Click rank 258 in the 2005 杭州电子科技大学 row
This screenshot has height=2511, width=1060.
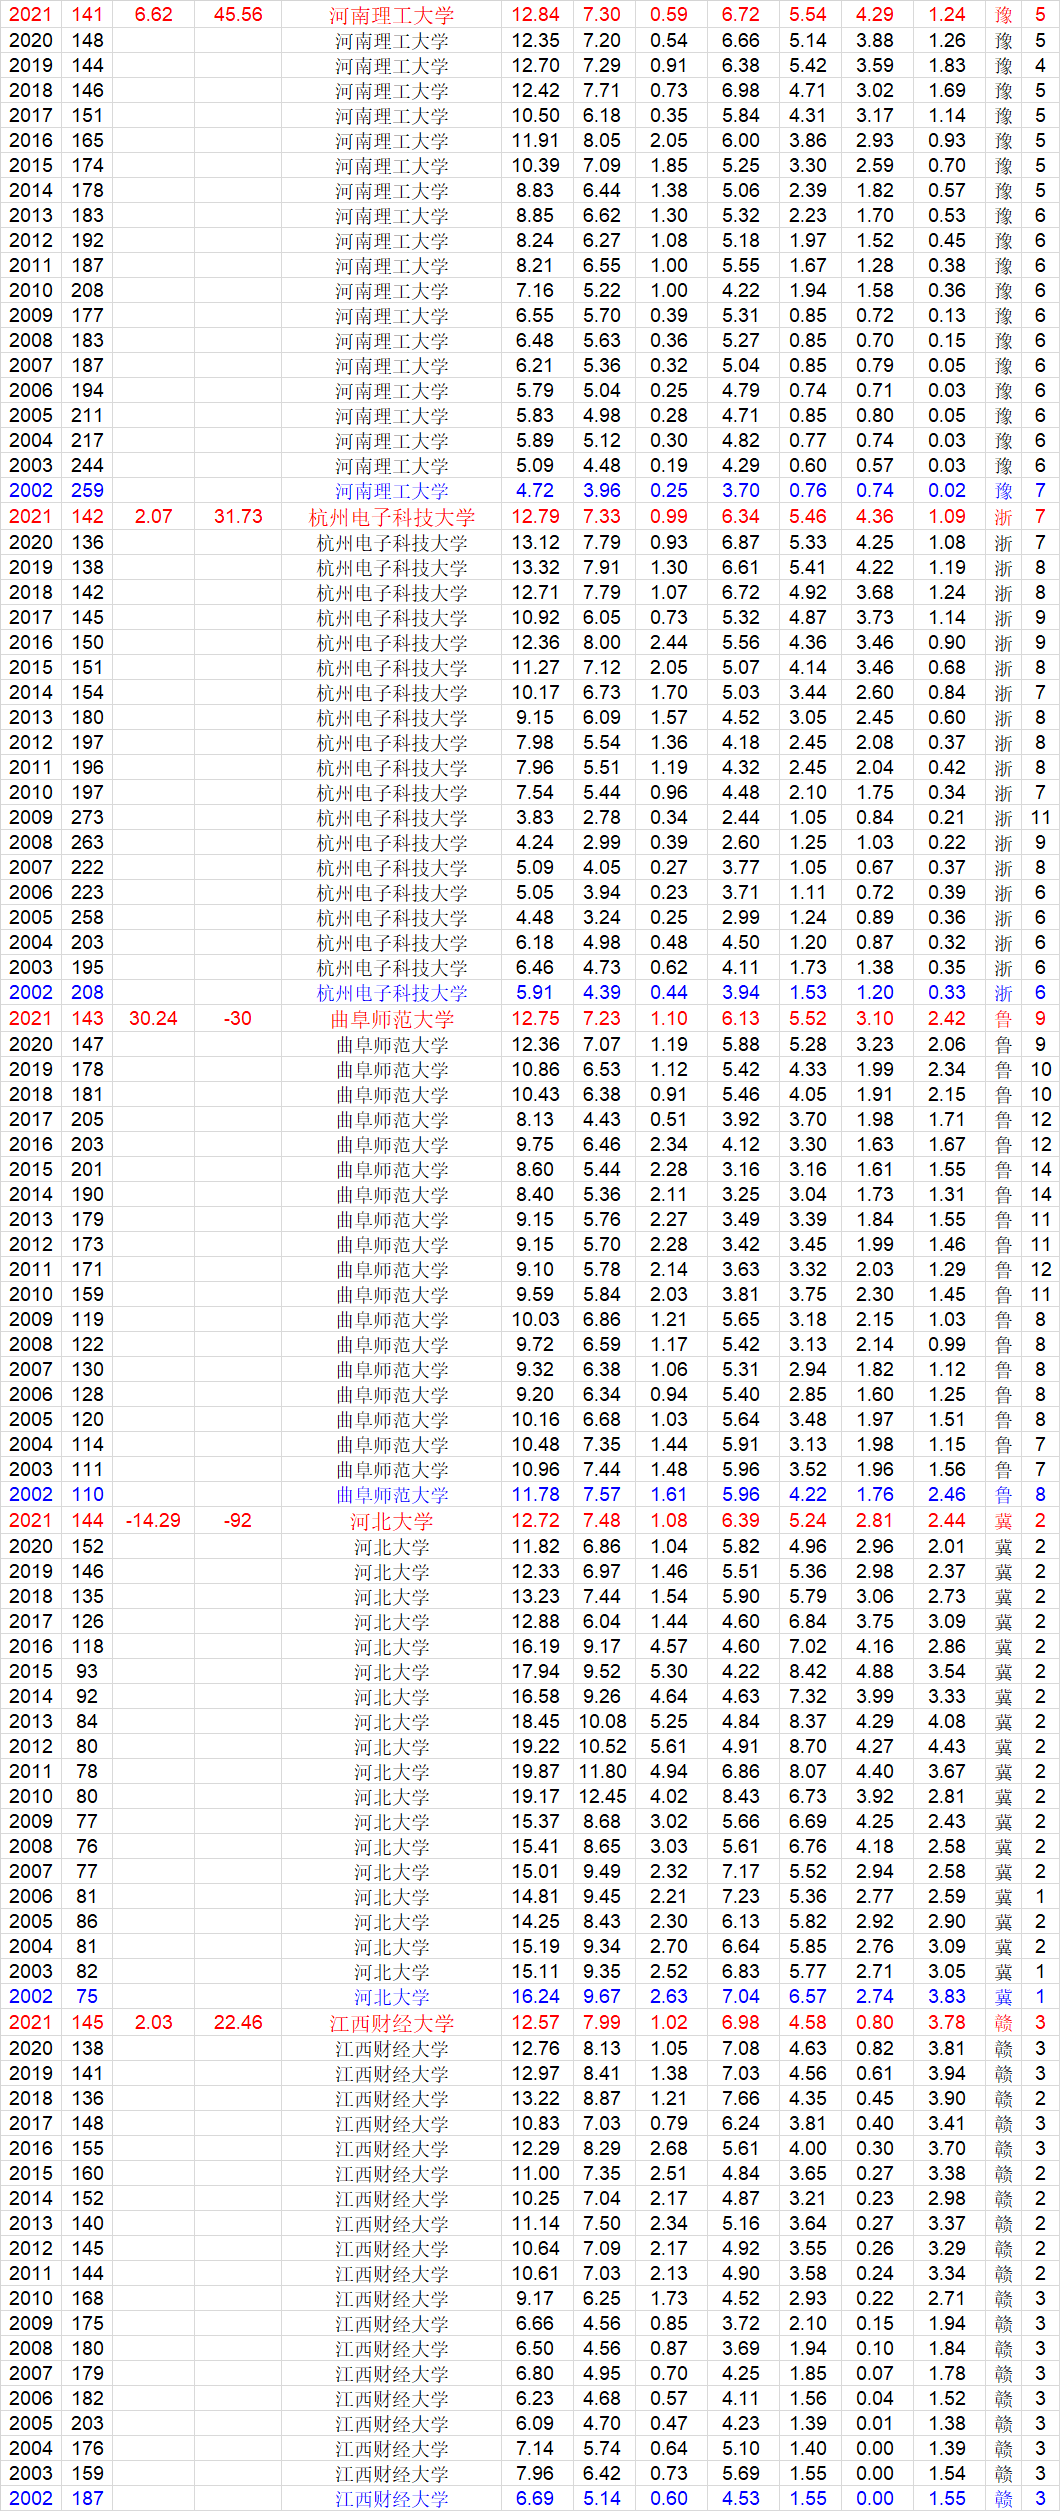87,918
